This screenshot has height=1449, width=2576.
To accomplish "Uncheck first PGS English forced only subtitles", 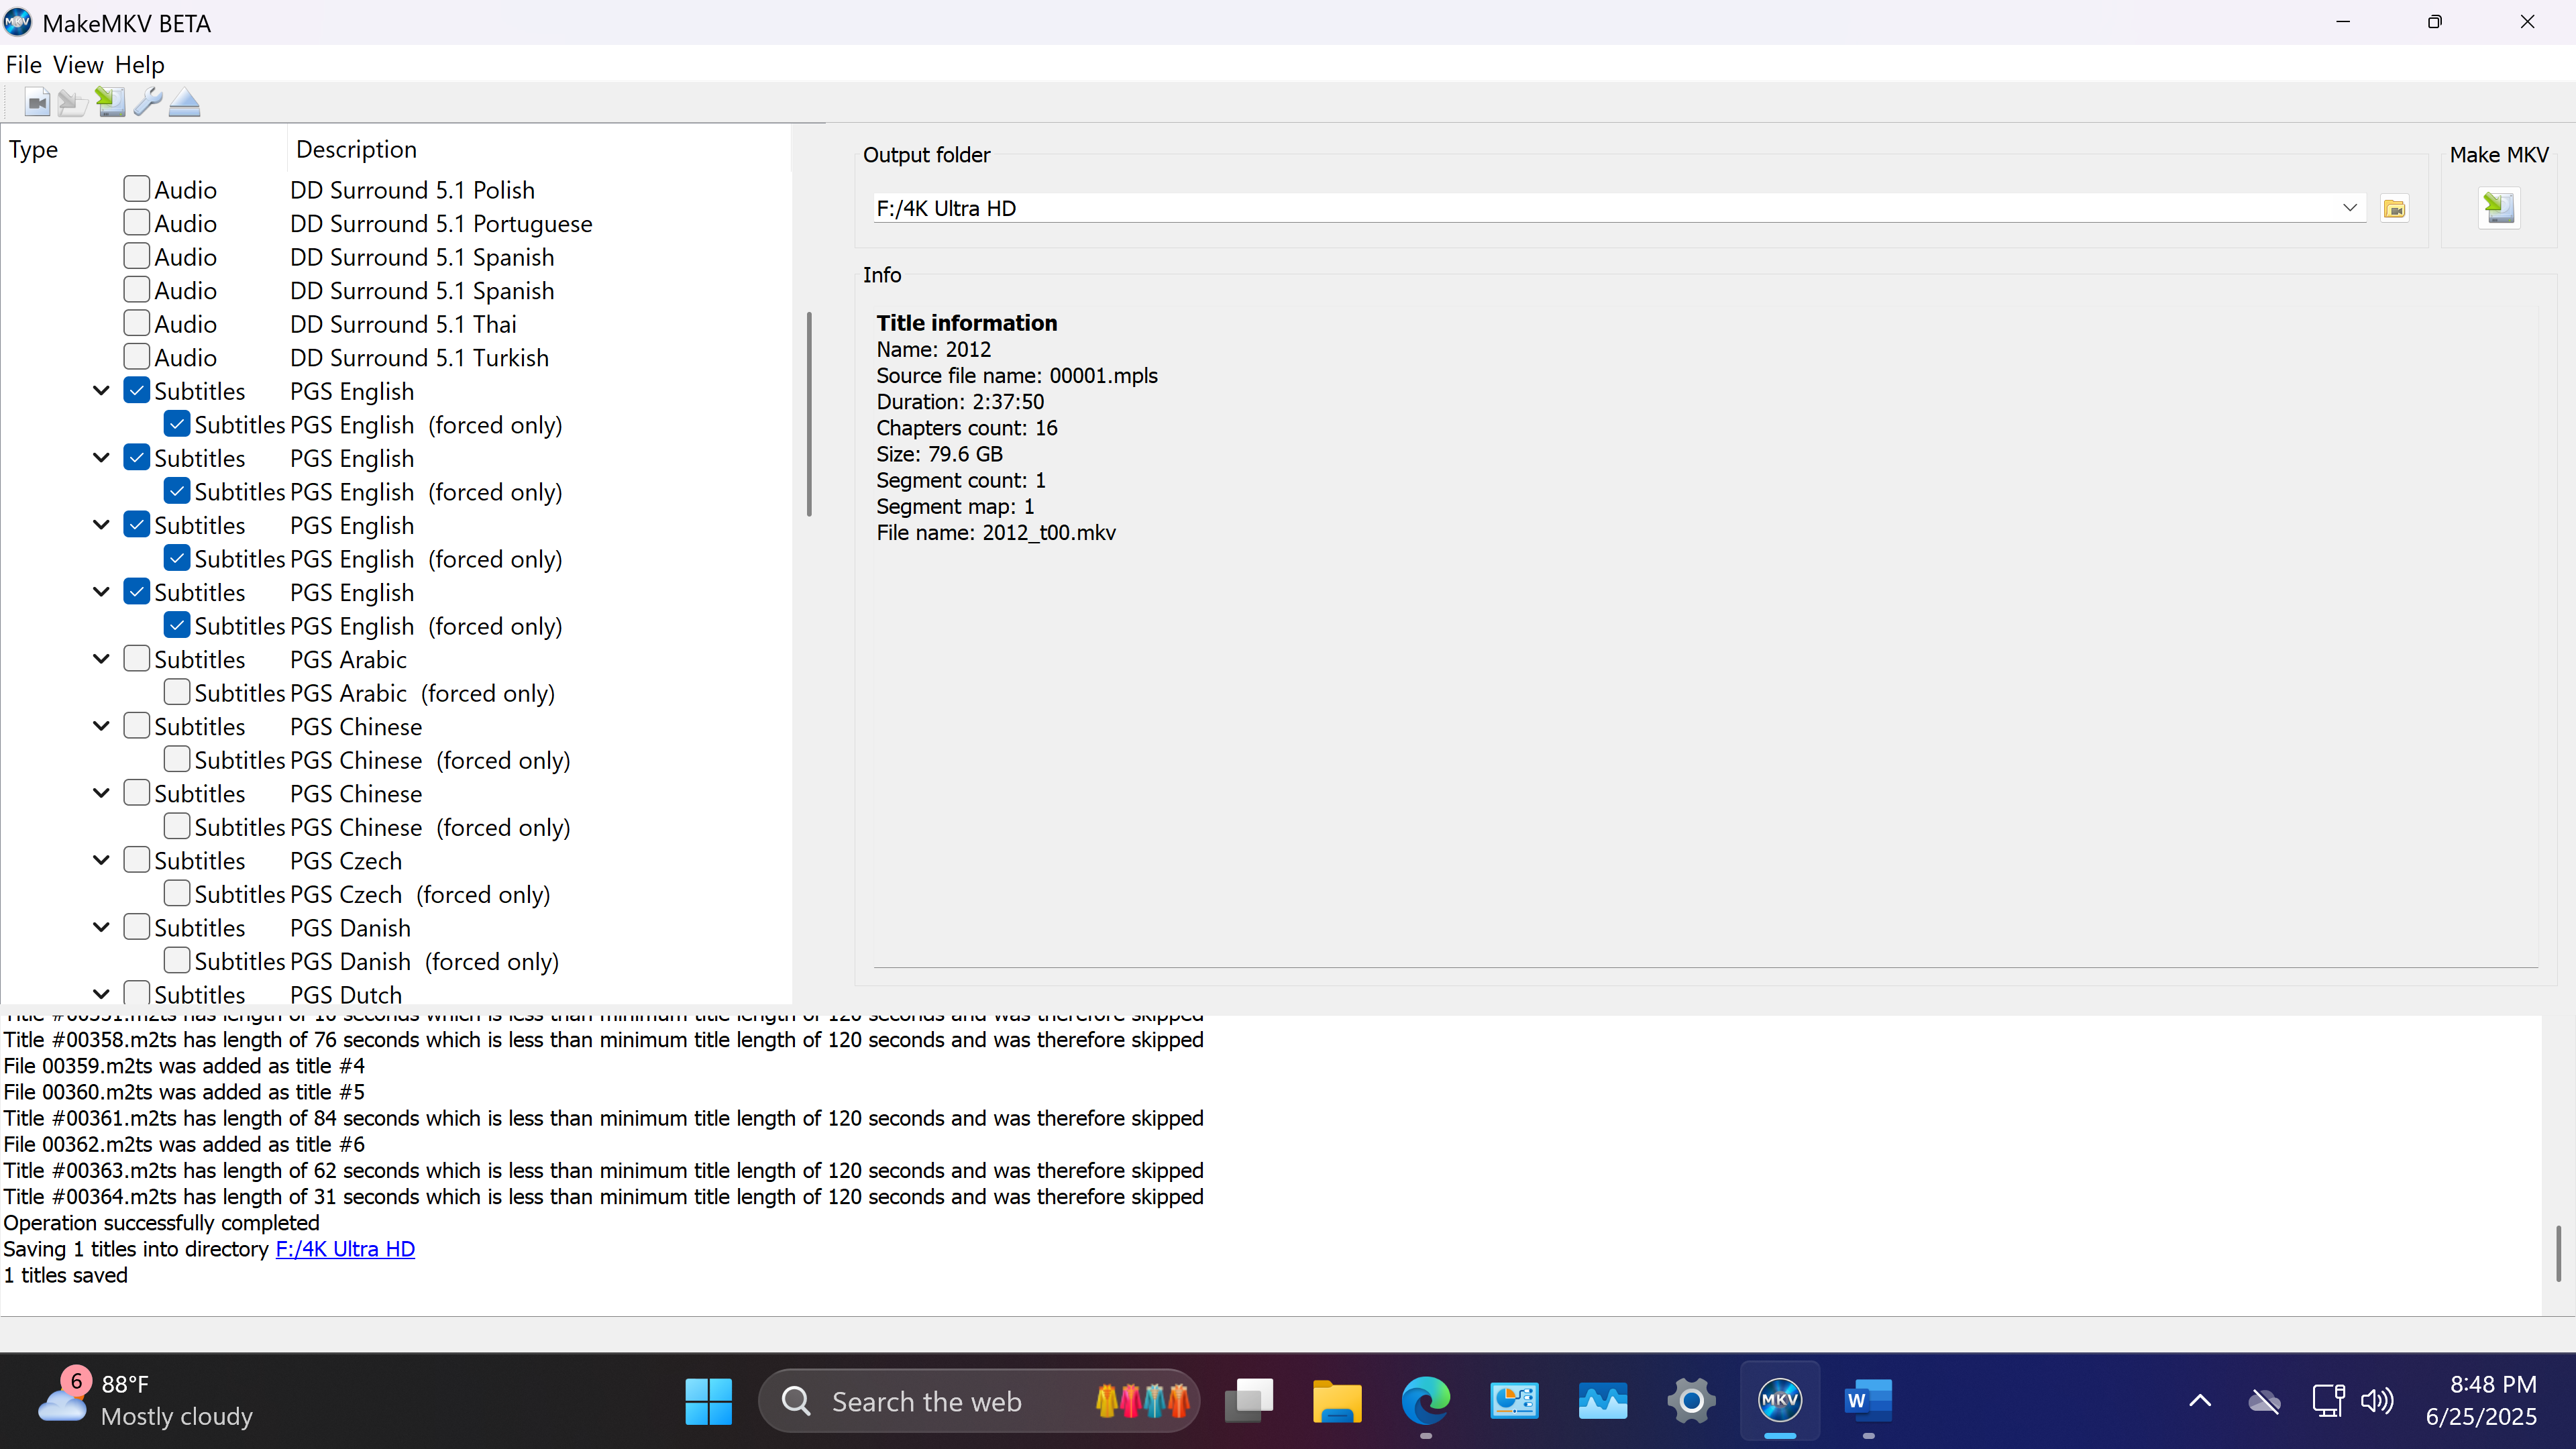I will 177,424.
